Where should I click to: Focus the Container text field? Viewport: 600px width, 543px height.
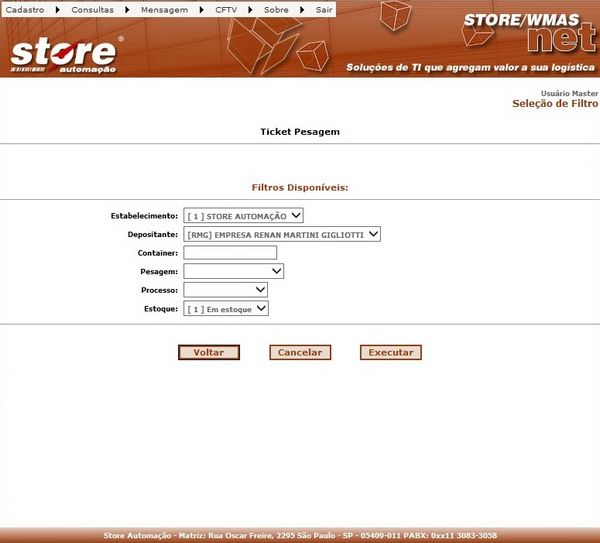pos(230,253)
